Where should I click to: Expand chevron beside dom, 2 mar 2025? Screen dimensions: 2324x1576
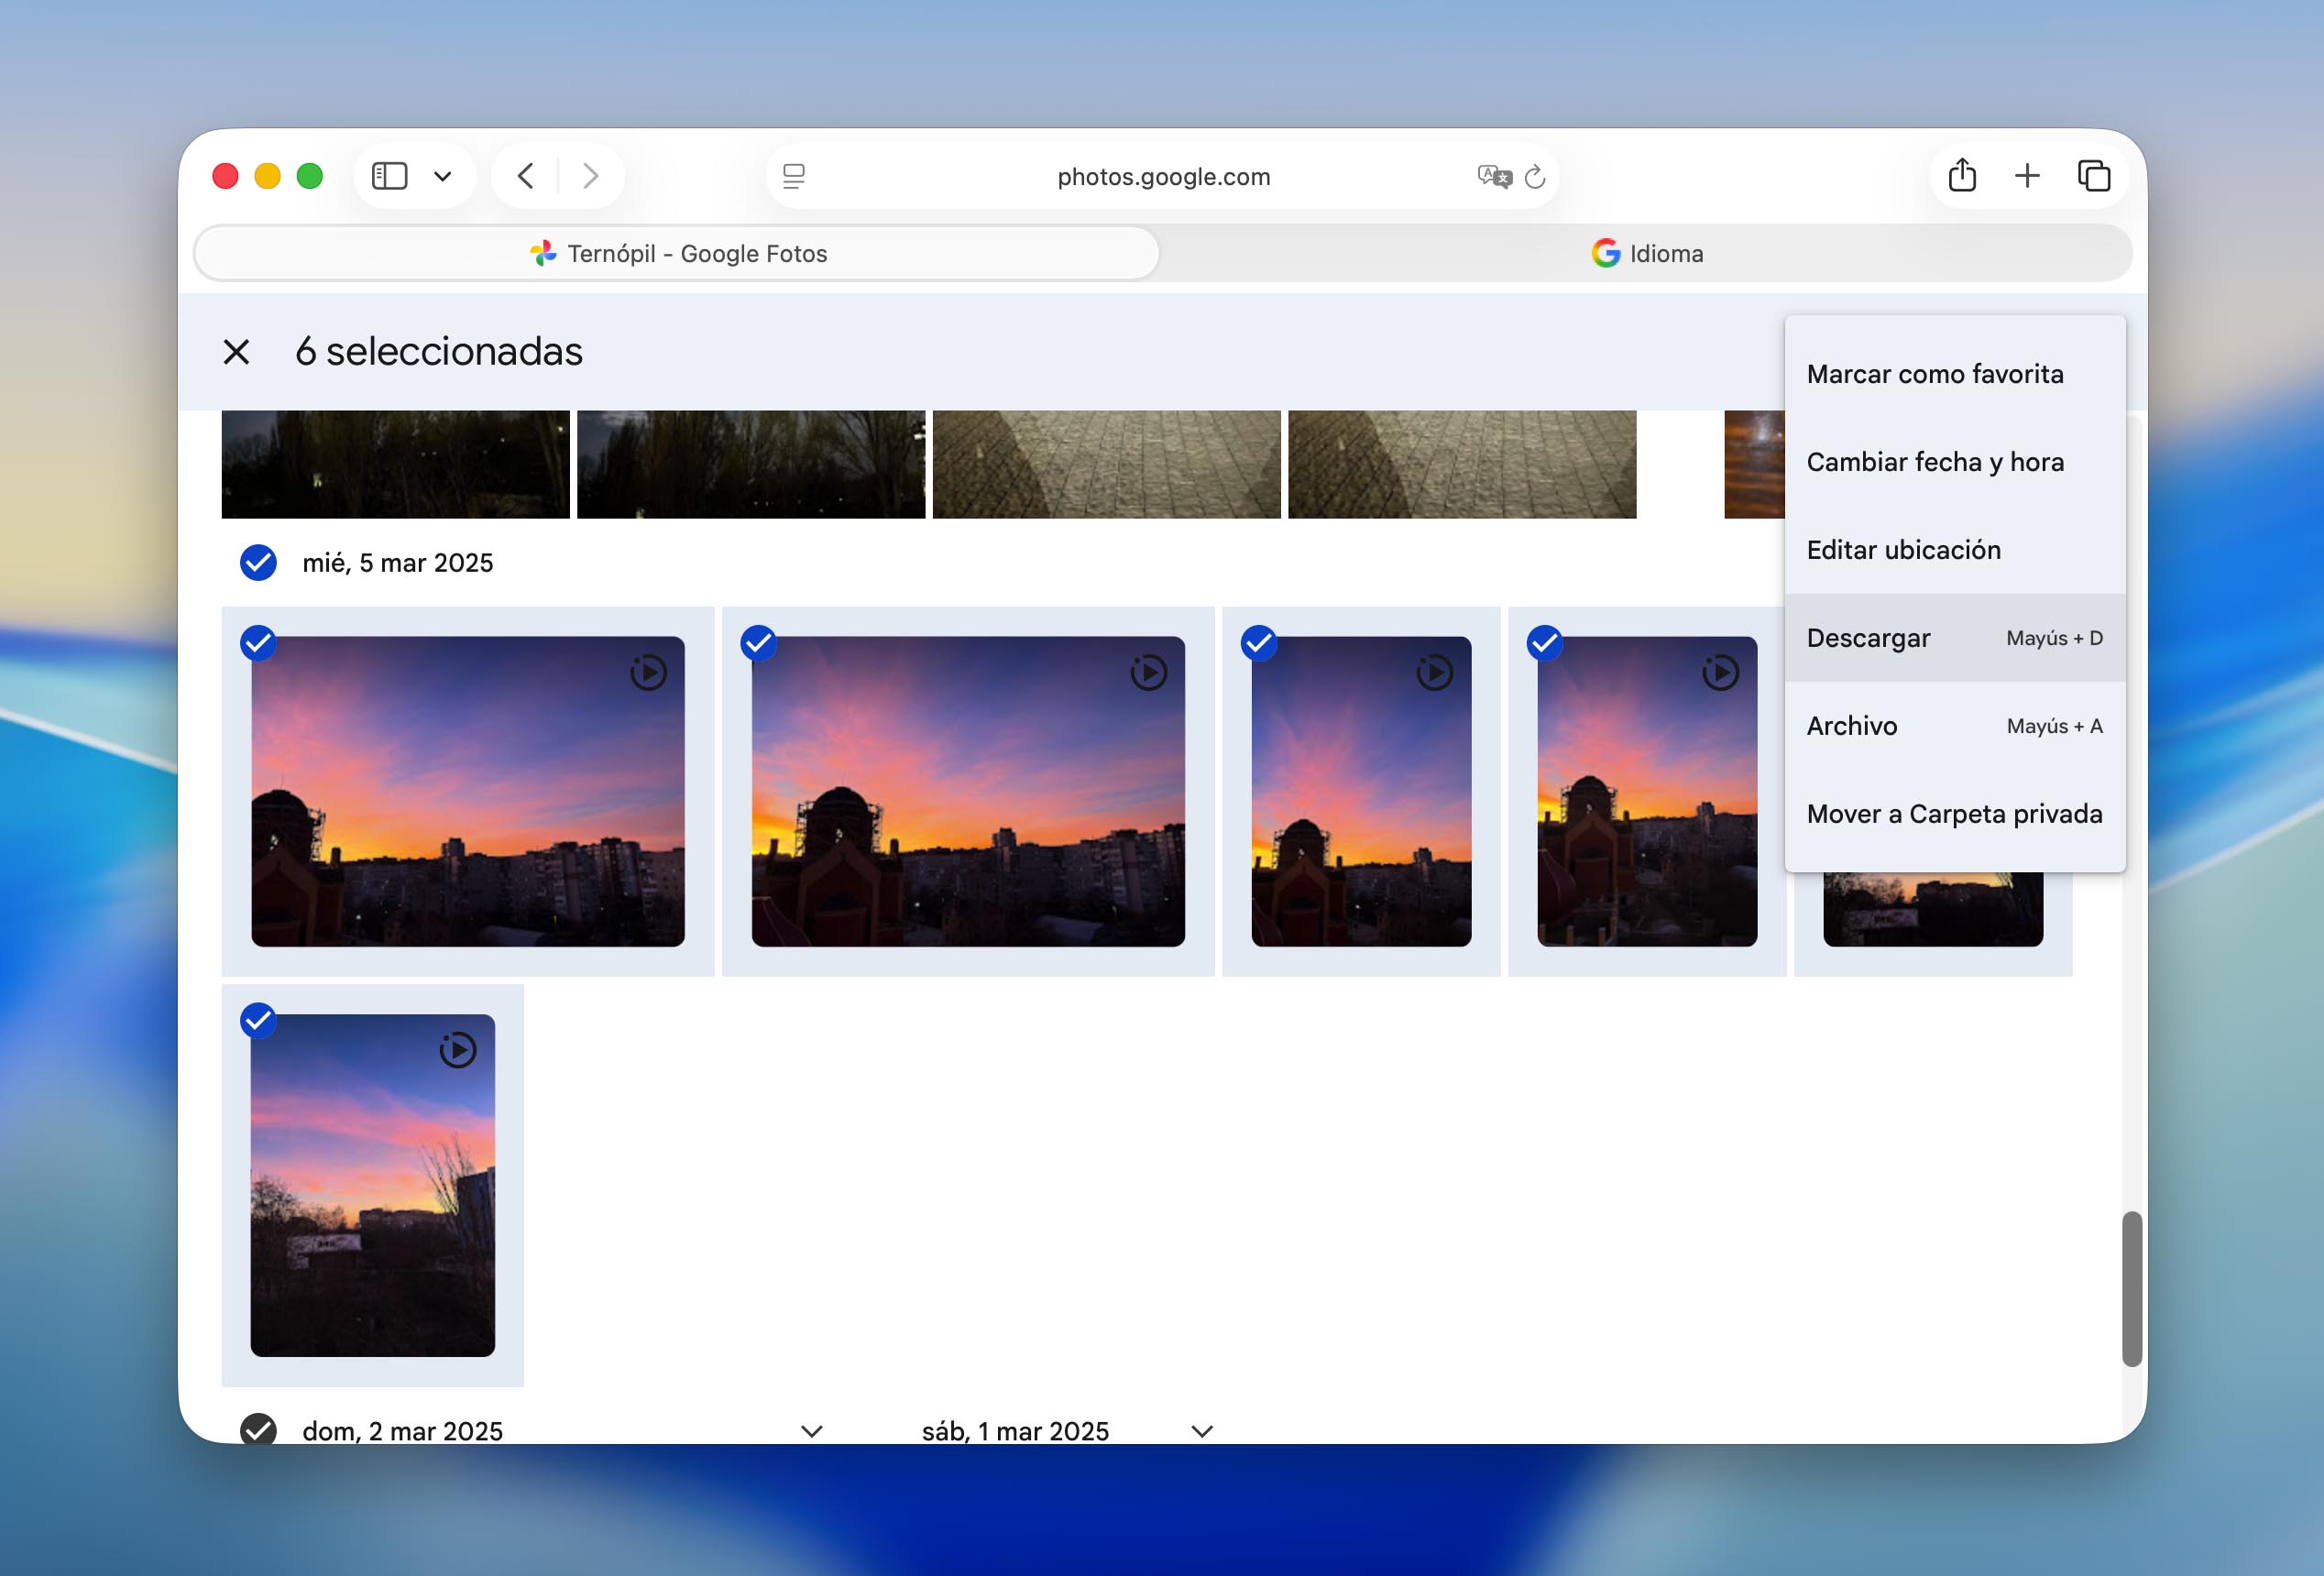click(812, 1431)
